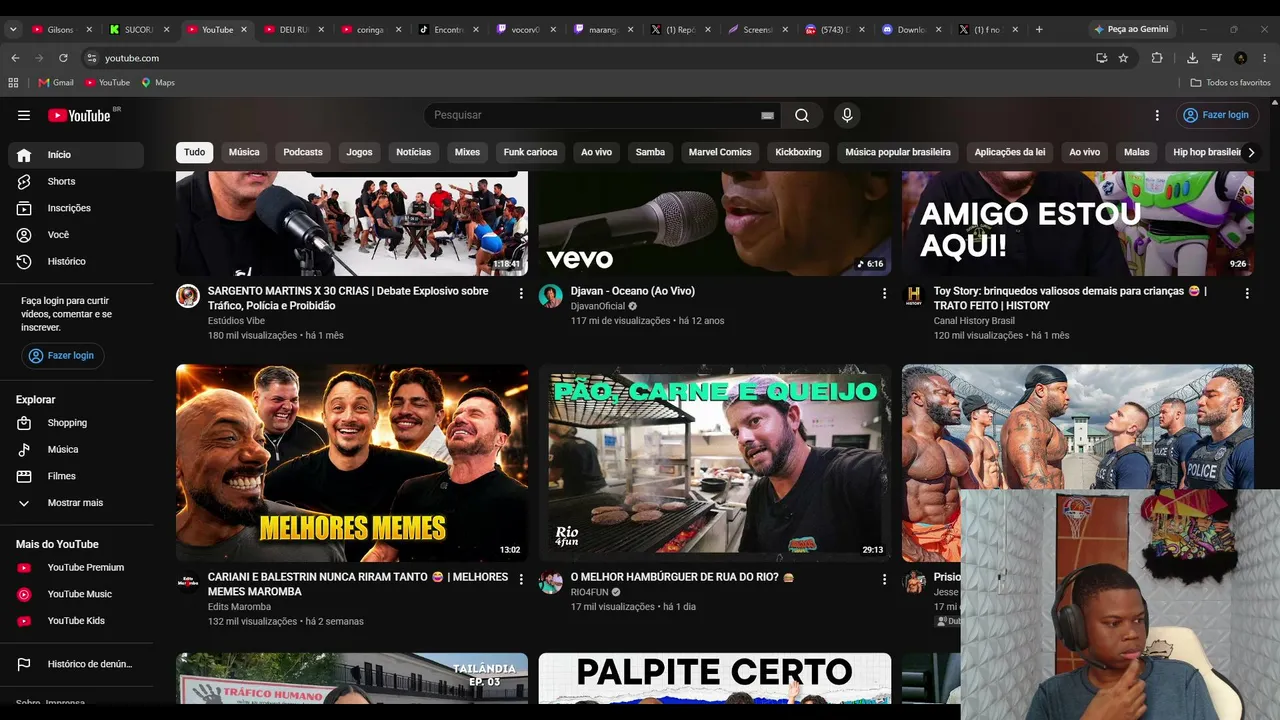Open the Gmail bookmark
This screenshot has height=720, width=1280.
point(56,82)
